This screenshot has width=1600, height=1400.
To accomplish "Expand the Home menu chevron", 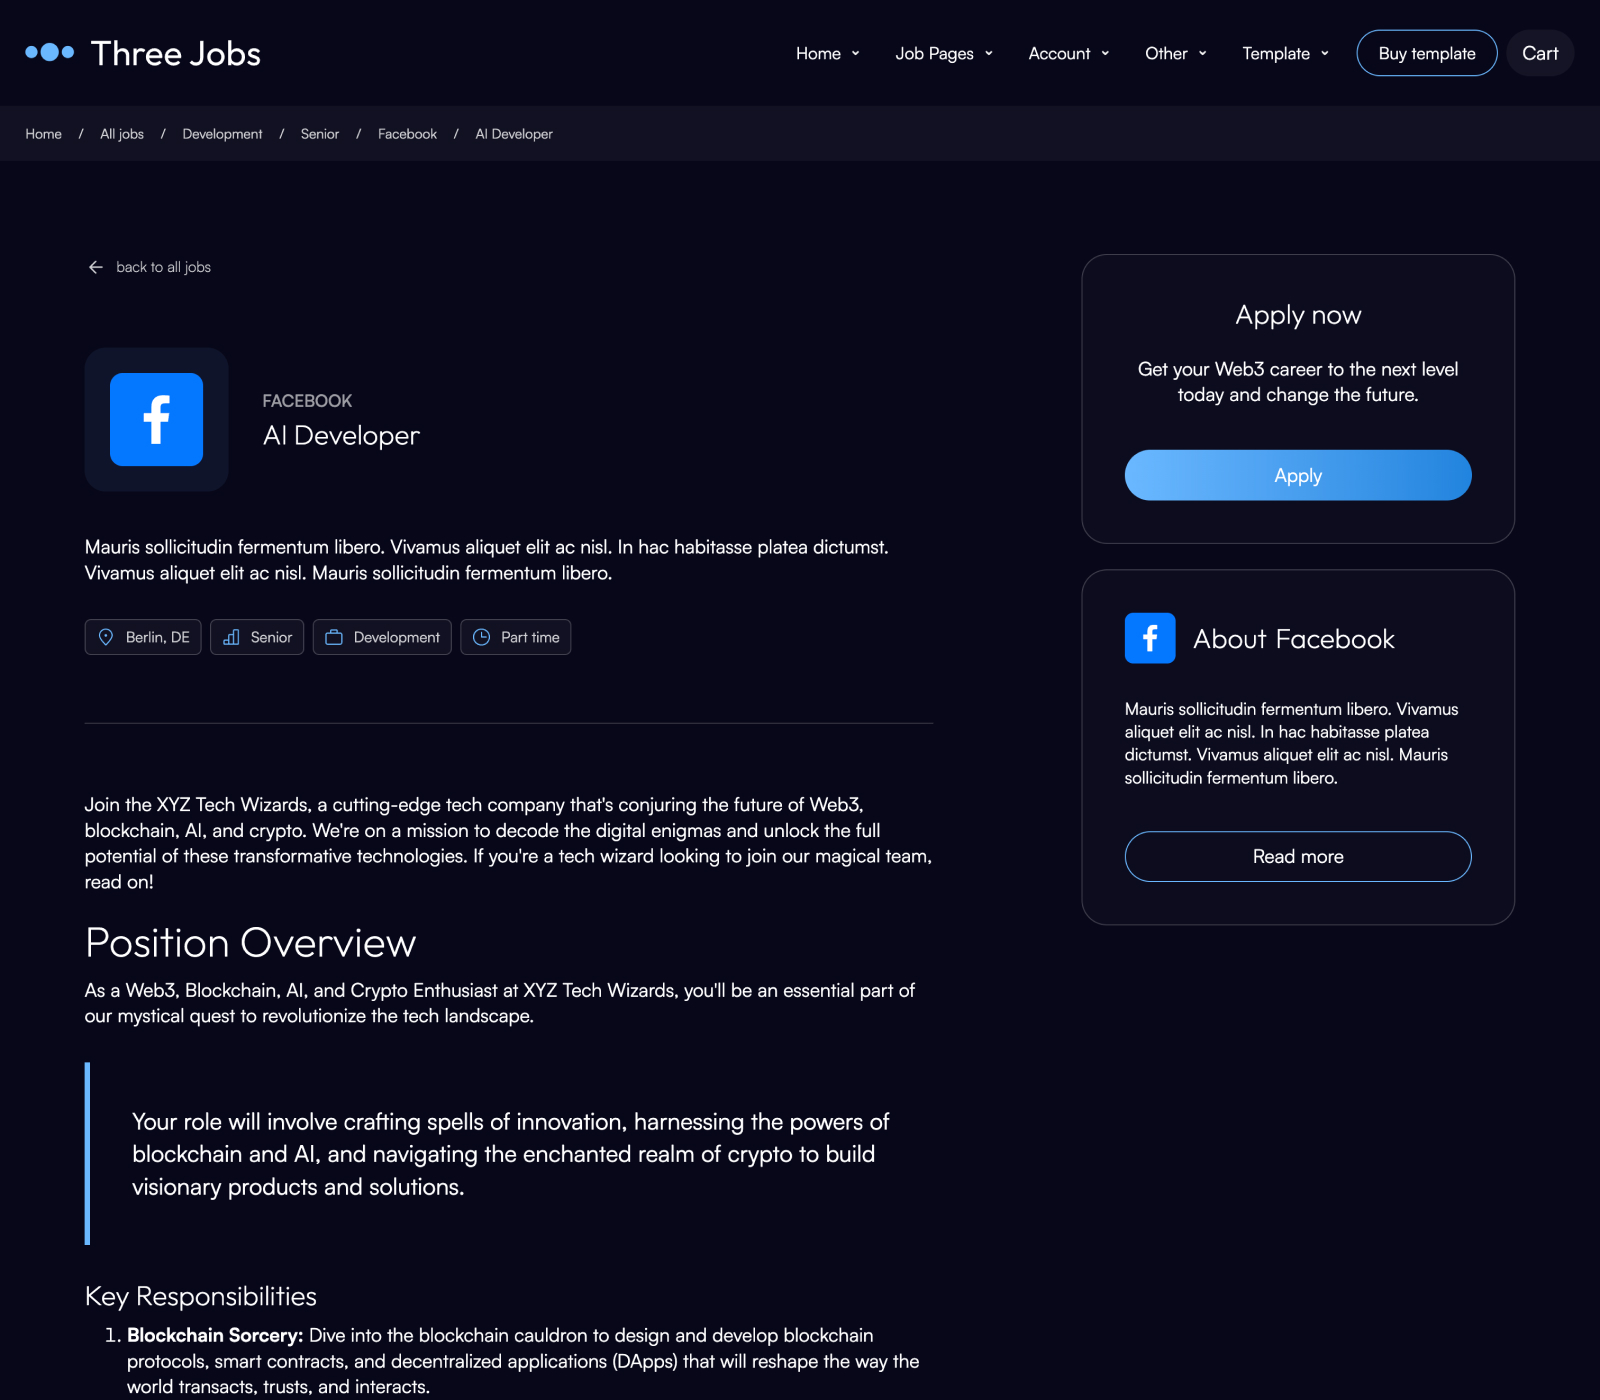I will (855, 54).
